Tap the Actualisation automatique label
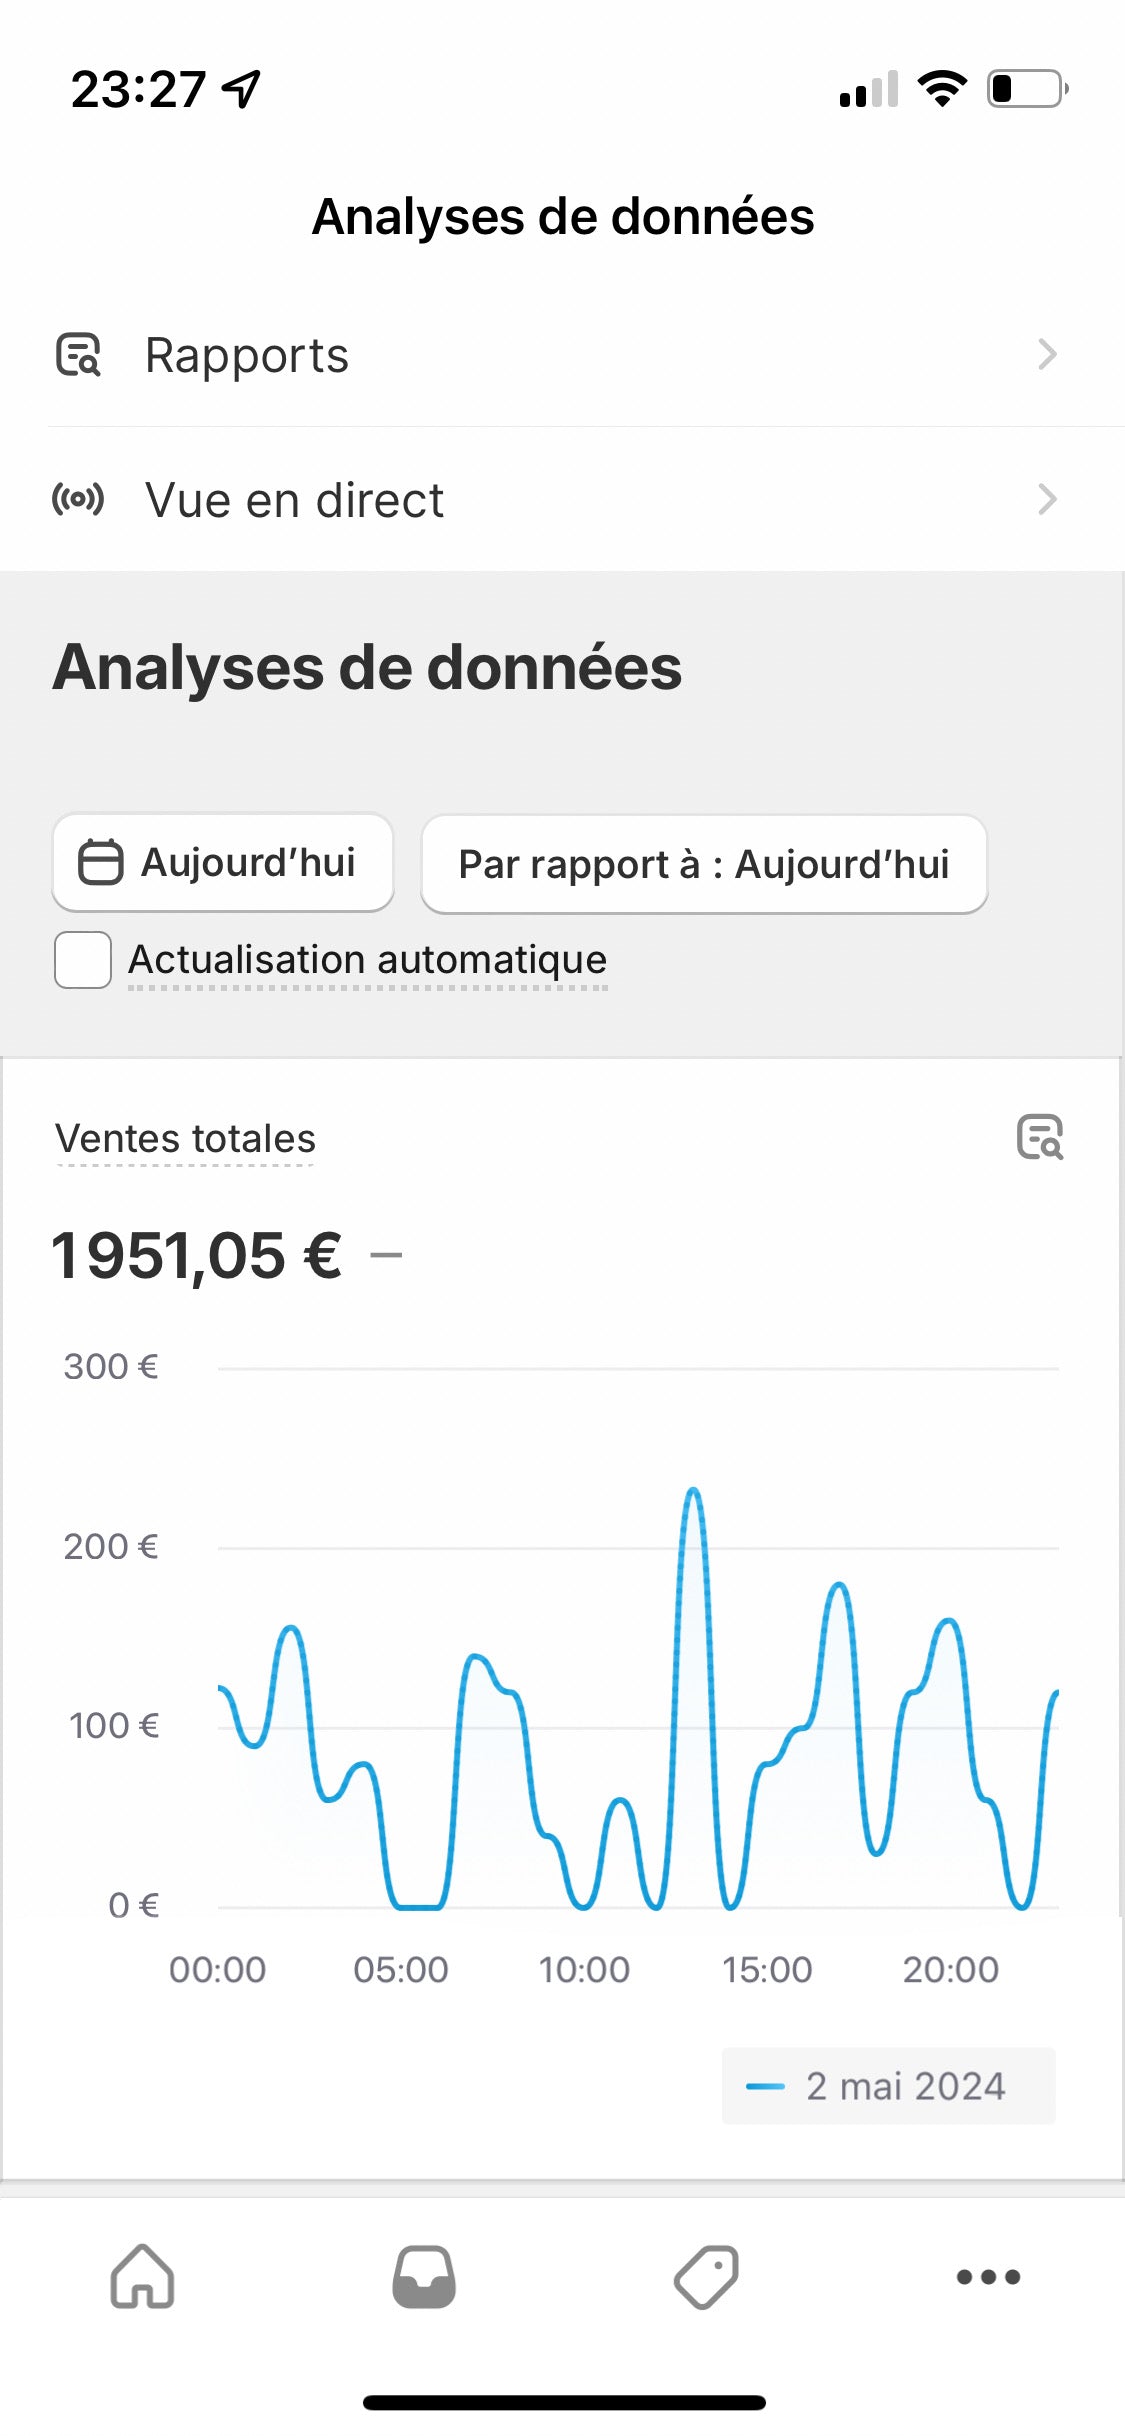 point(367,960)
